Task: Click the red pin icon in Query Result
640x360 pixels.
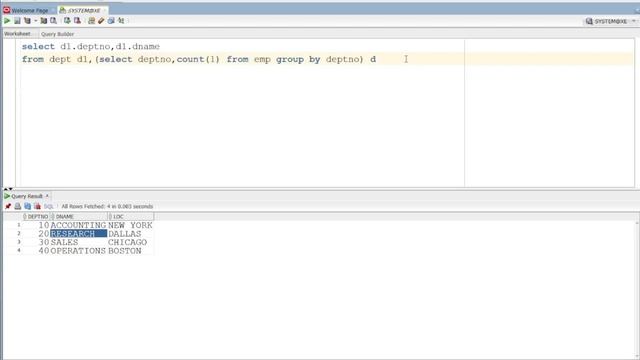Action: [8, 207]
